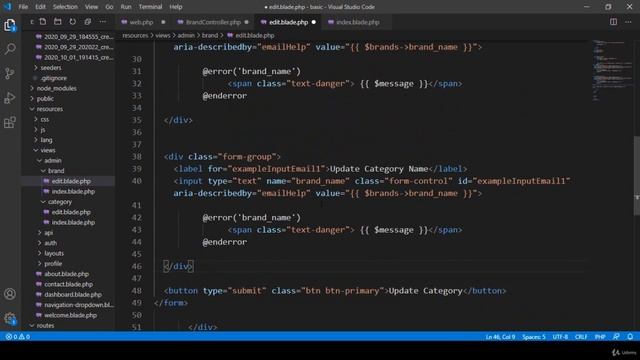
Task: Collapse the brand folder
Action: pos(56,171)
